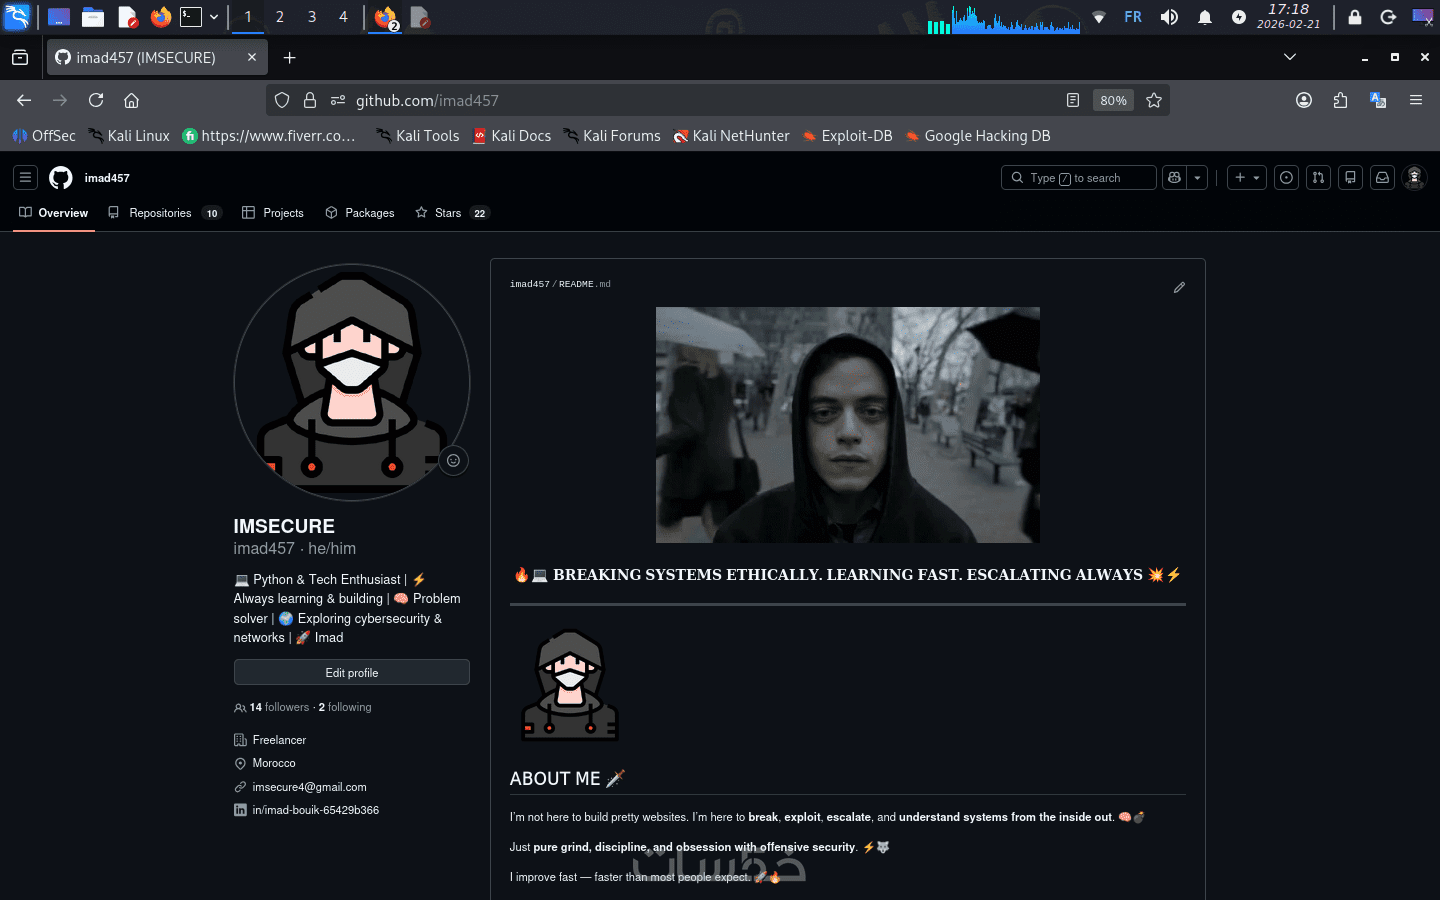Open imsecure4@gmail.com email link

click(x=309, y=787)
